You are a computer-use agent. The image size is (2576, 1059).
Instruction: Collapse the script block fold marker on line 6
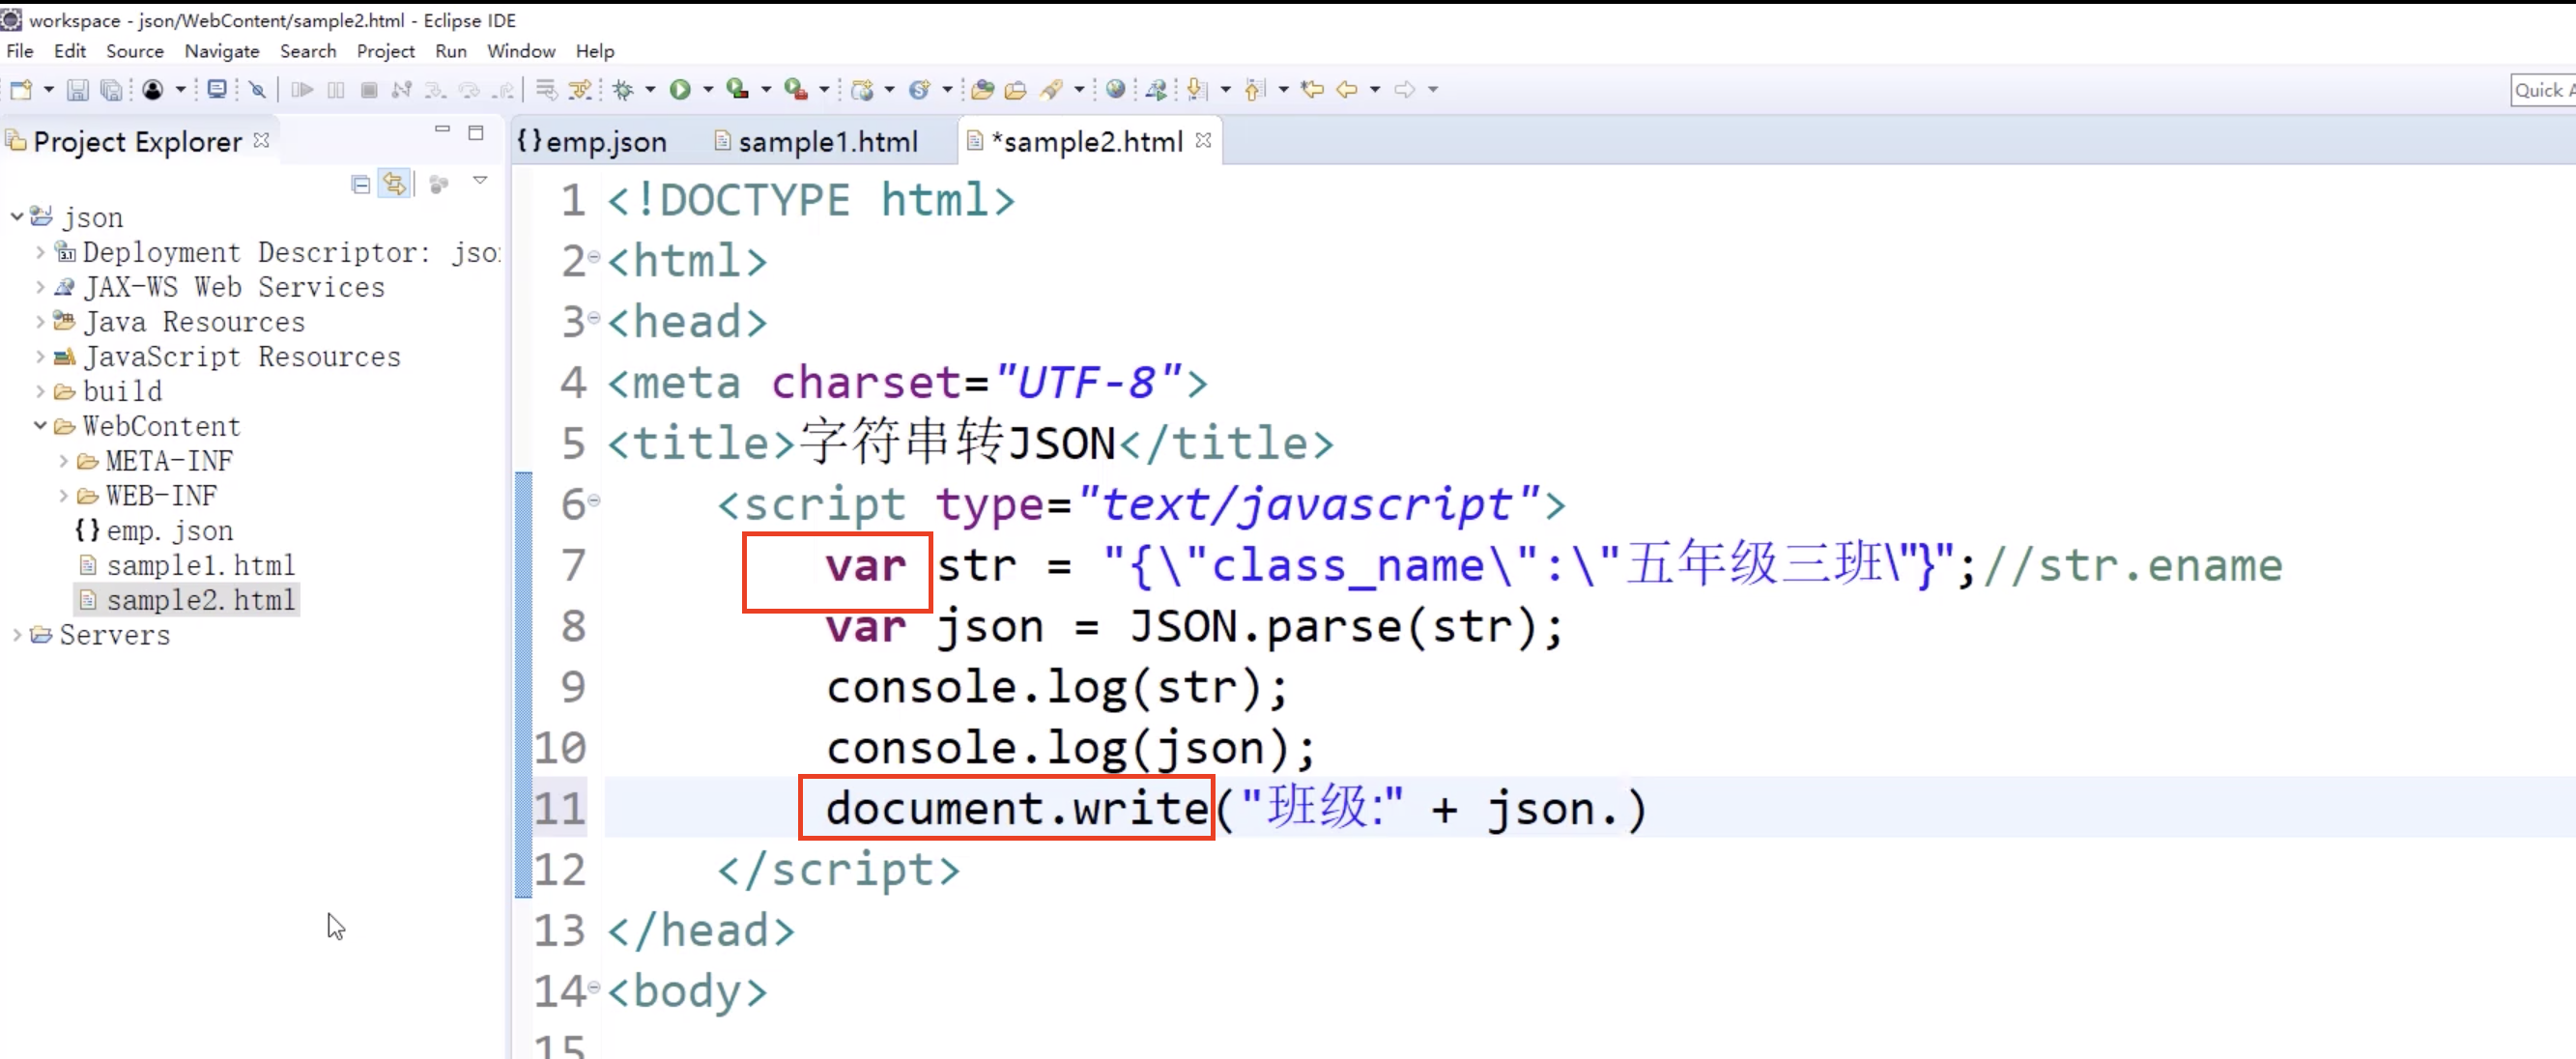pyautogui.click(x=594, y=500)
